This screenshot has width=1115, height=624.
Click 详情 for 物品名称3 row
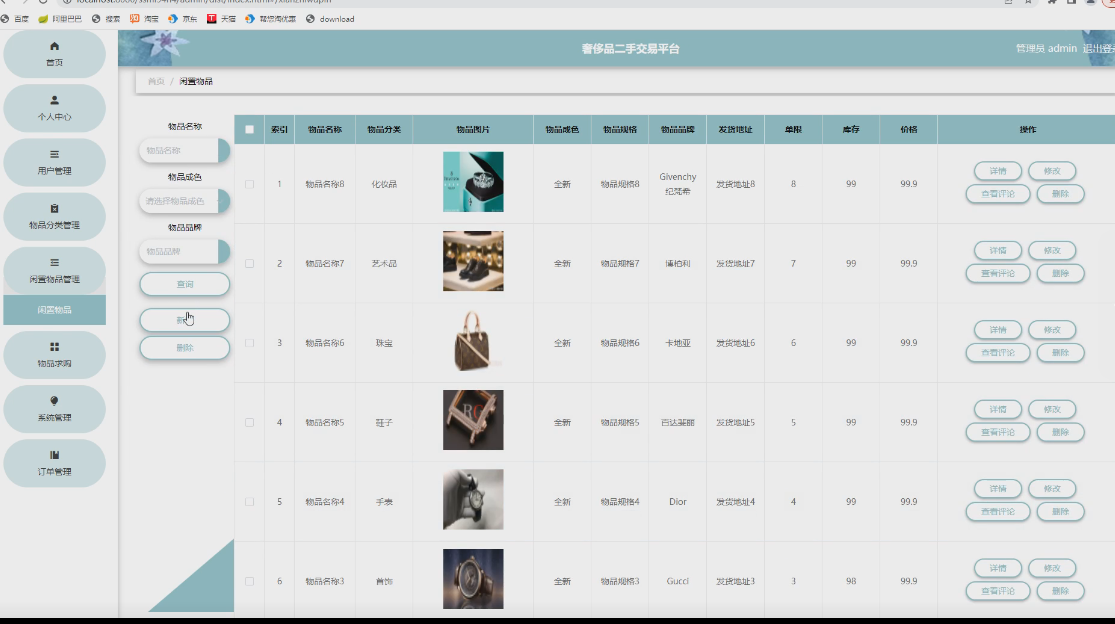click(x=998, y=569)
